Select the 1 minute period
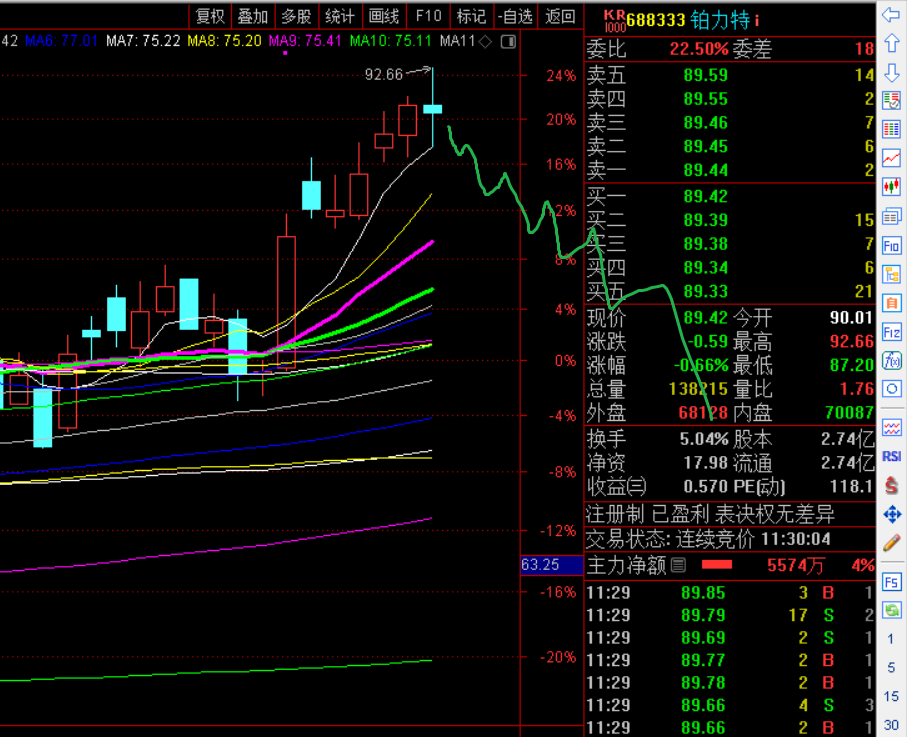Screen dimensions: 907x737 (891, 639)
